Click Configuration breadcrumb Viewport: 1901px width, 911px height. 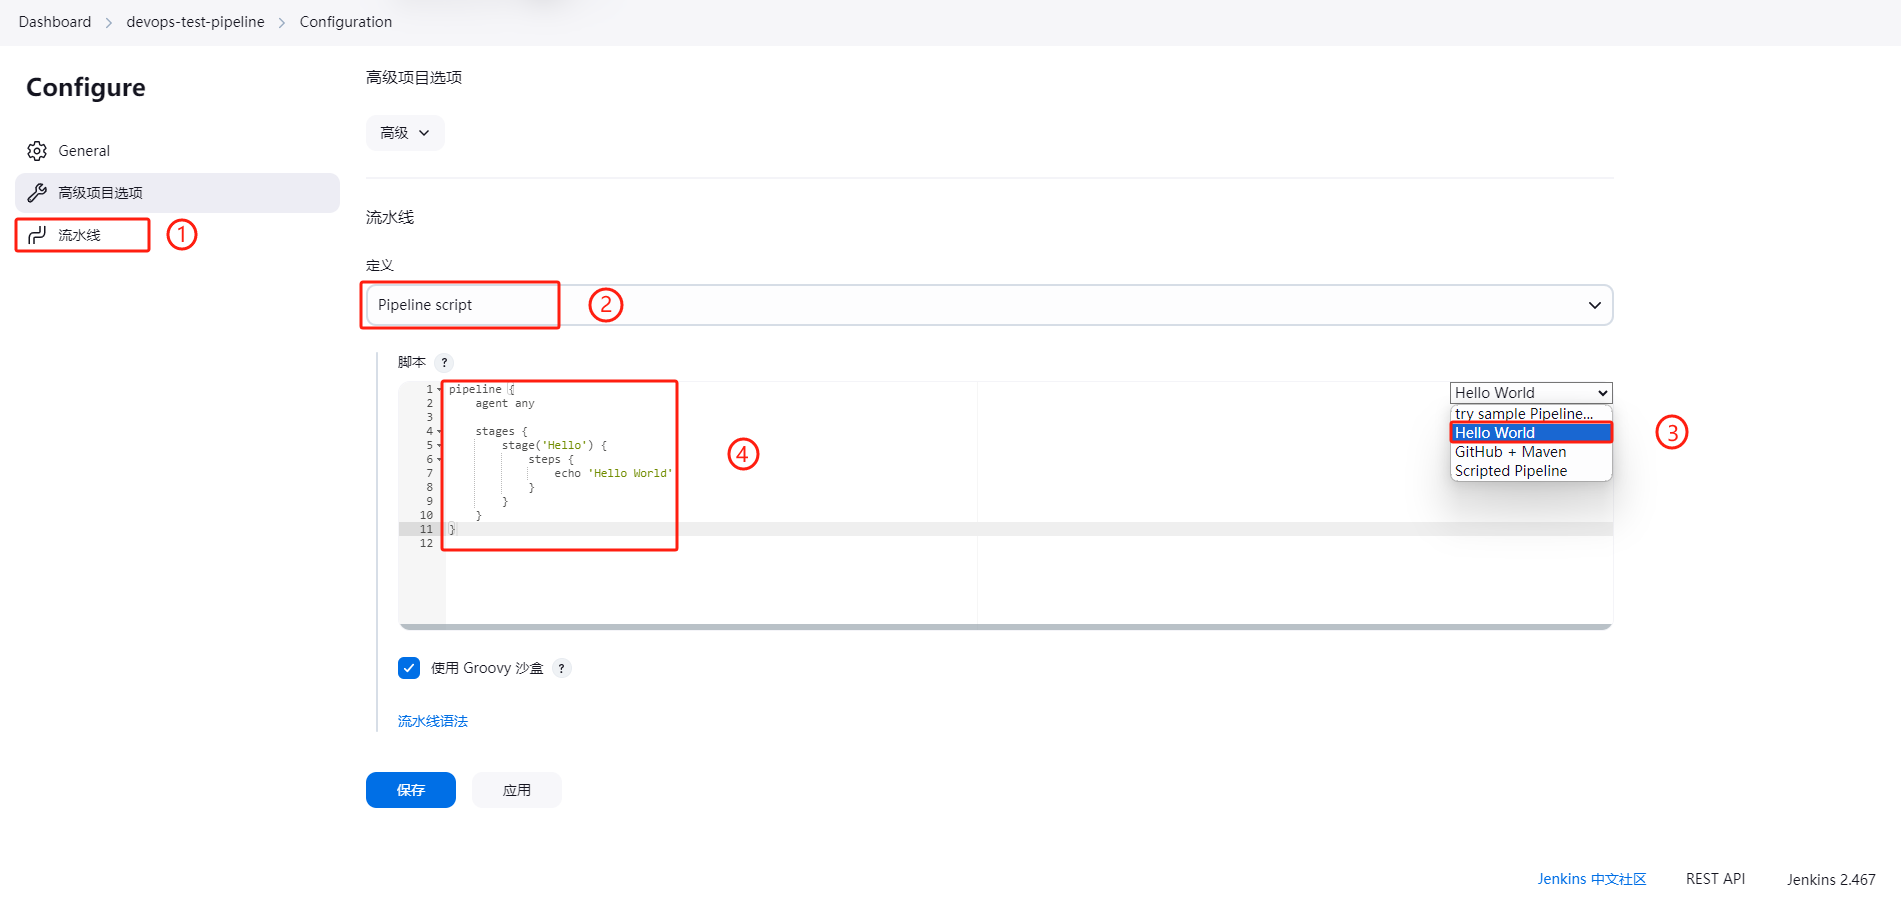pos(346,22)
